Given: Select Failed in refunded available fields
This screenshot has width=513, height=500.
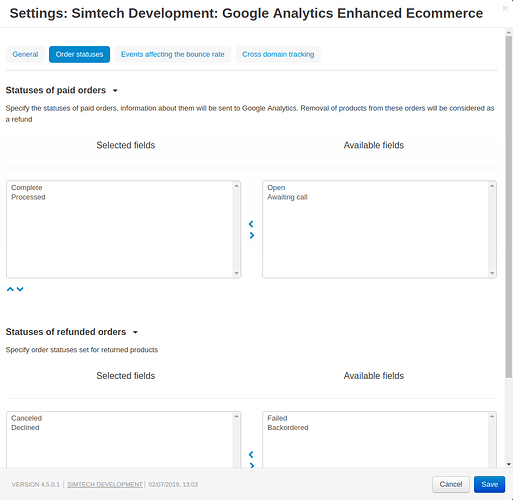Looking at the screenshot, I should coord(277,418).
